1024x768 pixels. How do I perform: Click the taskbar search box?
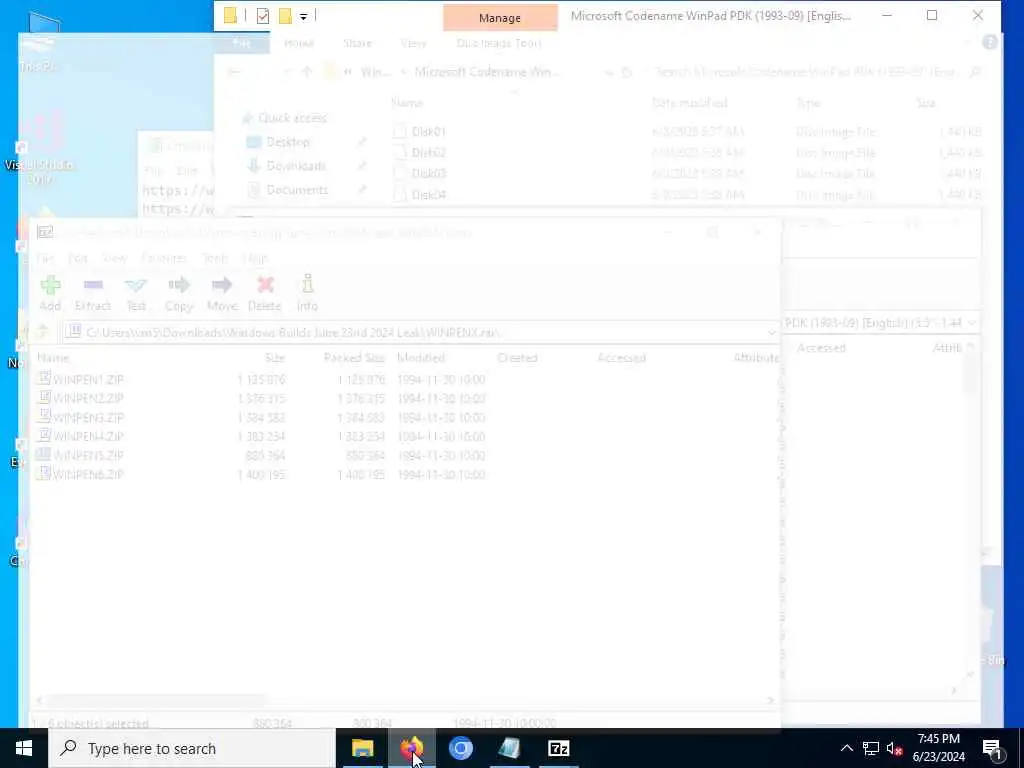point(192,748)
